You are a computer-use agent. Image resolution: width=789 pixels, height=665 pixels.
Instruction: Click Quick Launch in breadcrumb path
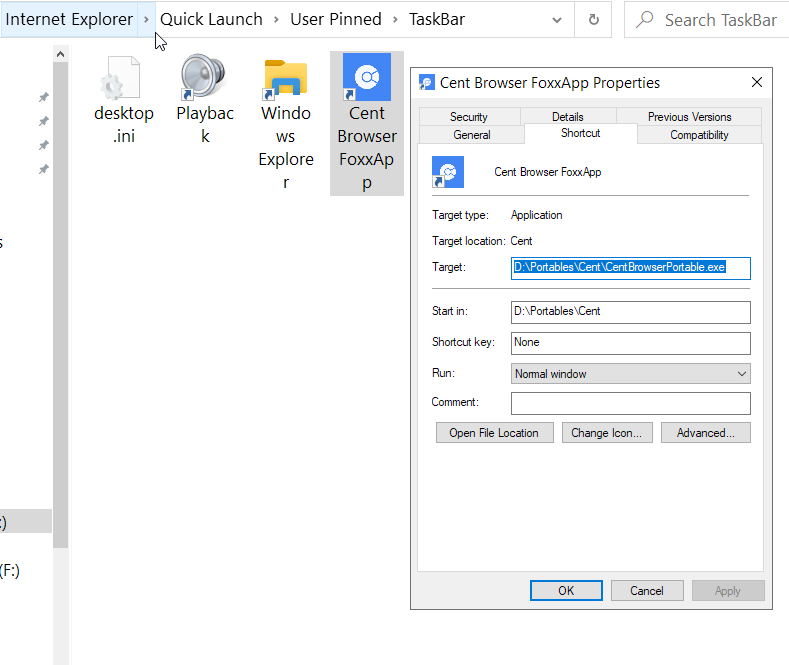(211, 20)
